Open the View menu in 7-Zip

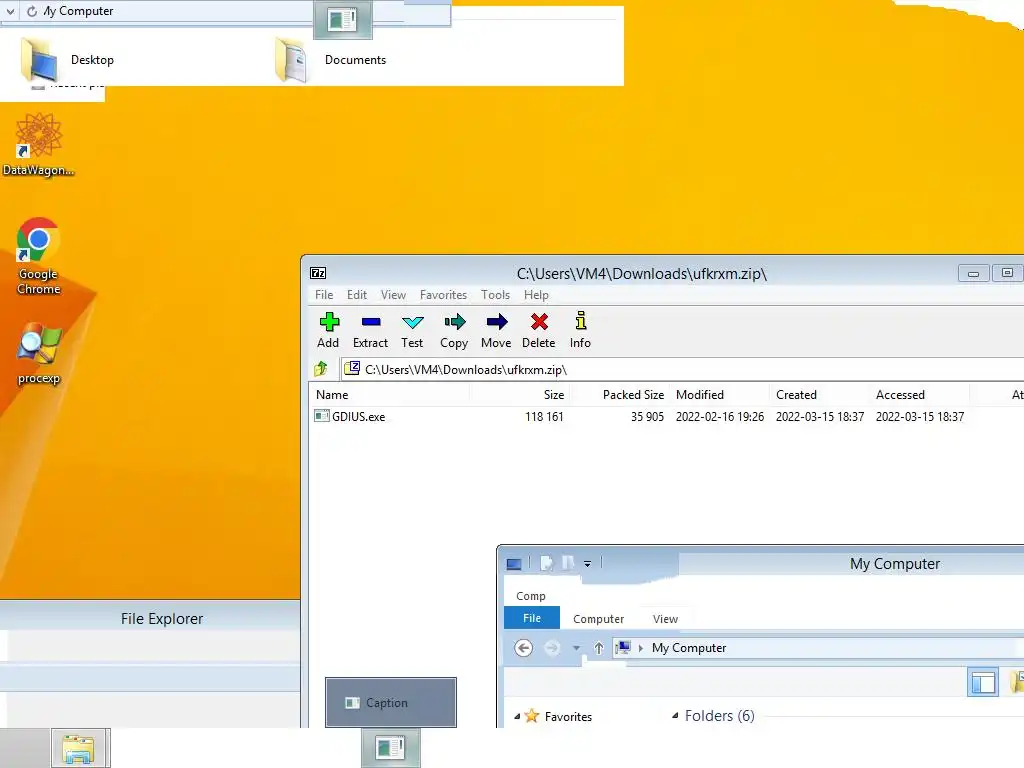pos(393,295)
